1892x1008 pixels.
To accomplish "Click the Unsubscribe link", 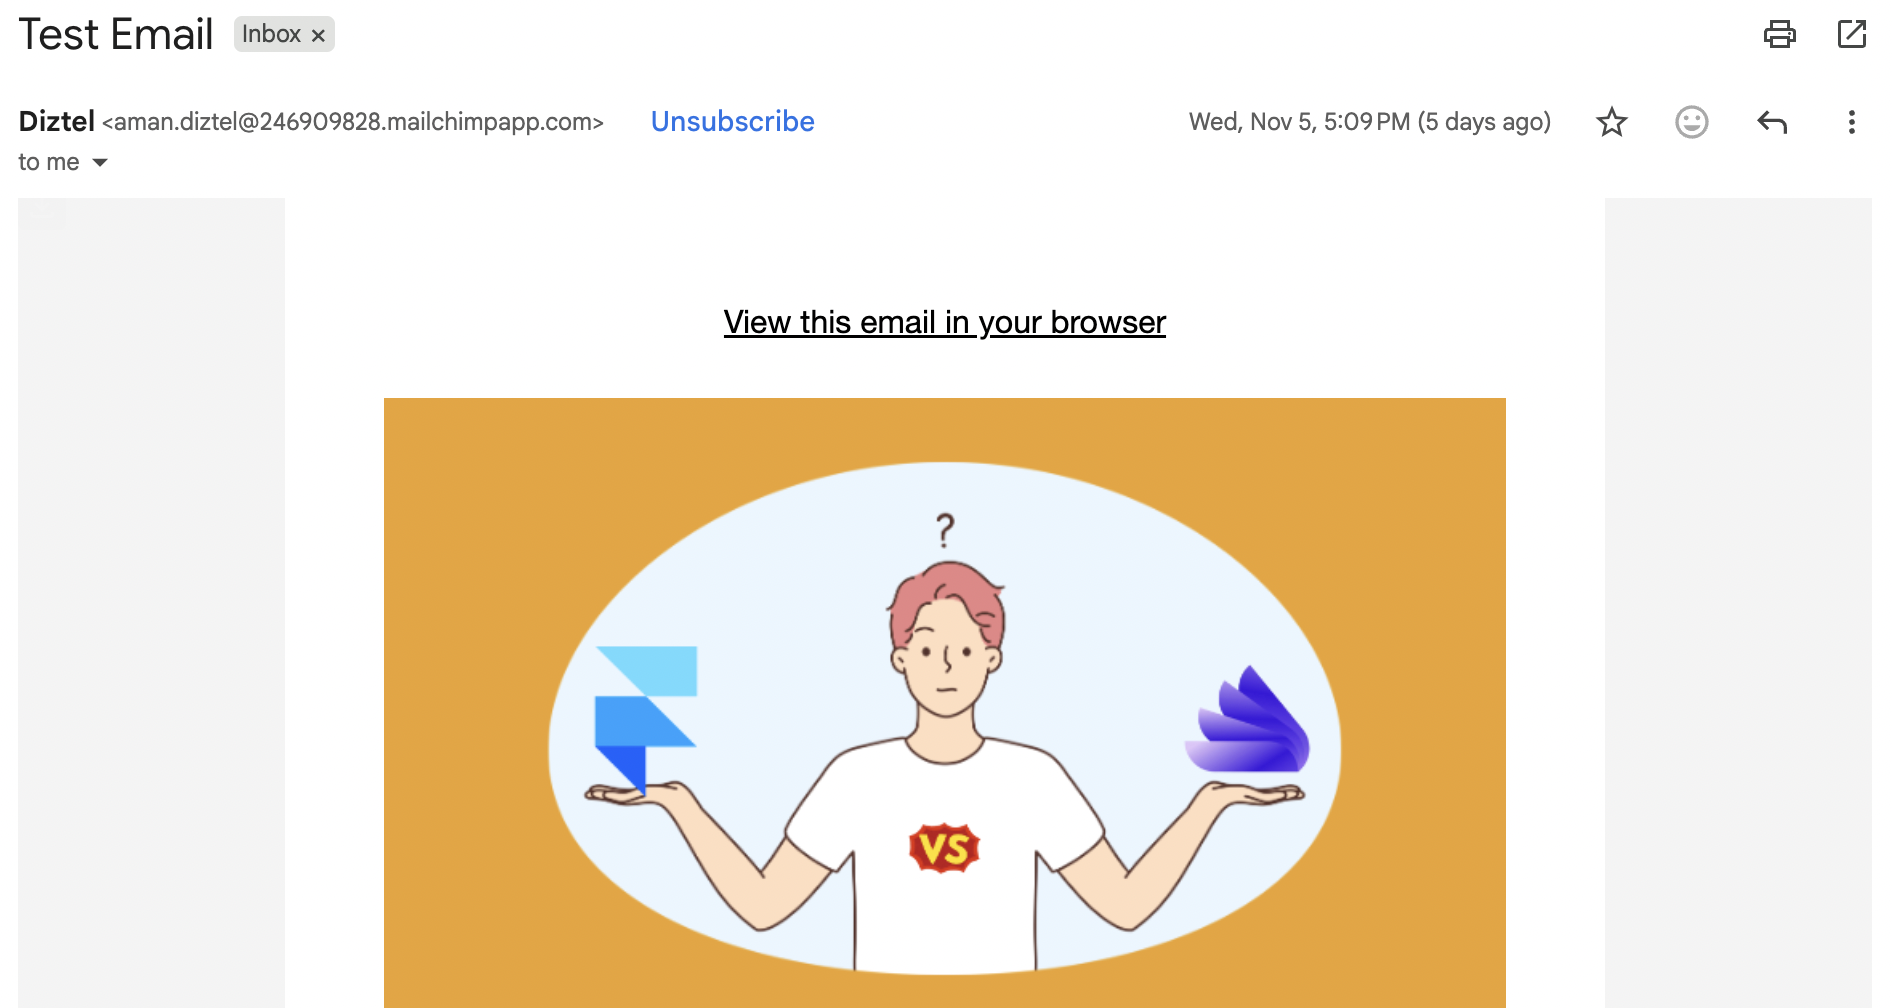I will (733, 121).
